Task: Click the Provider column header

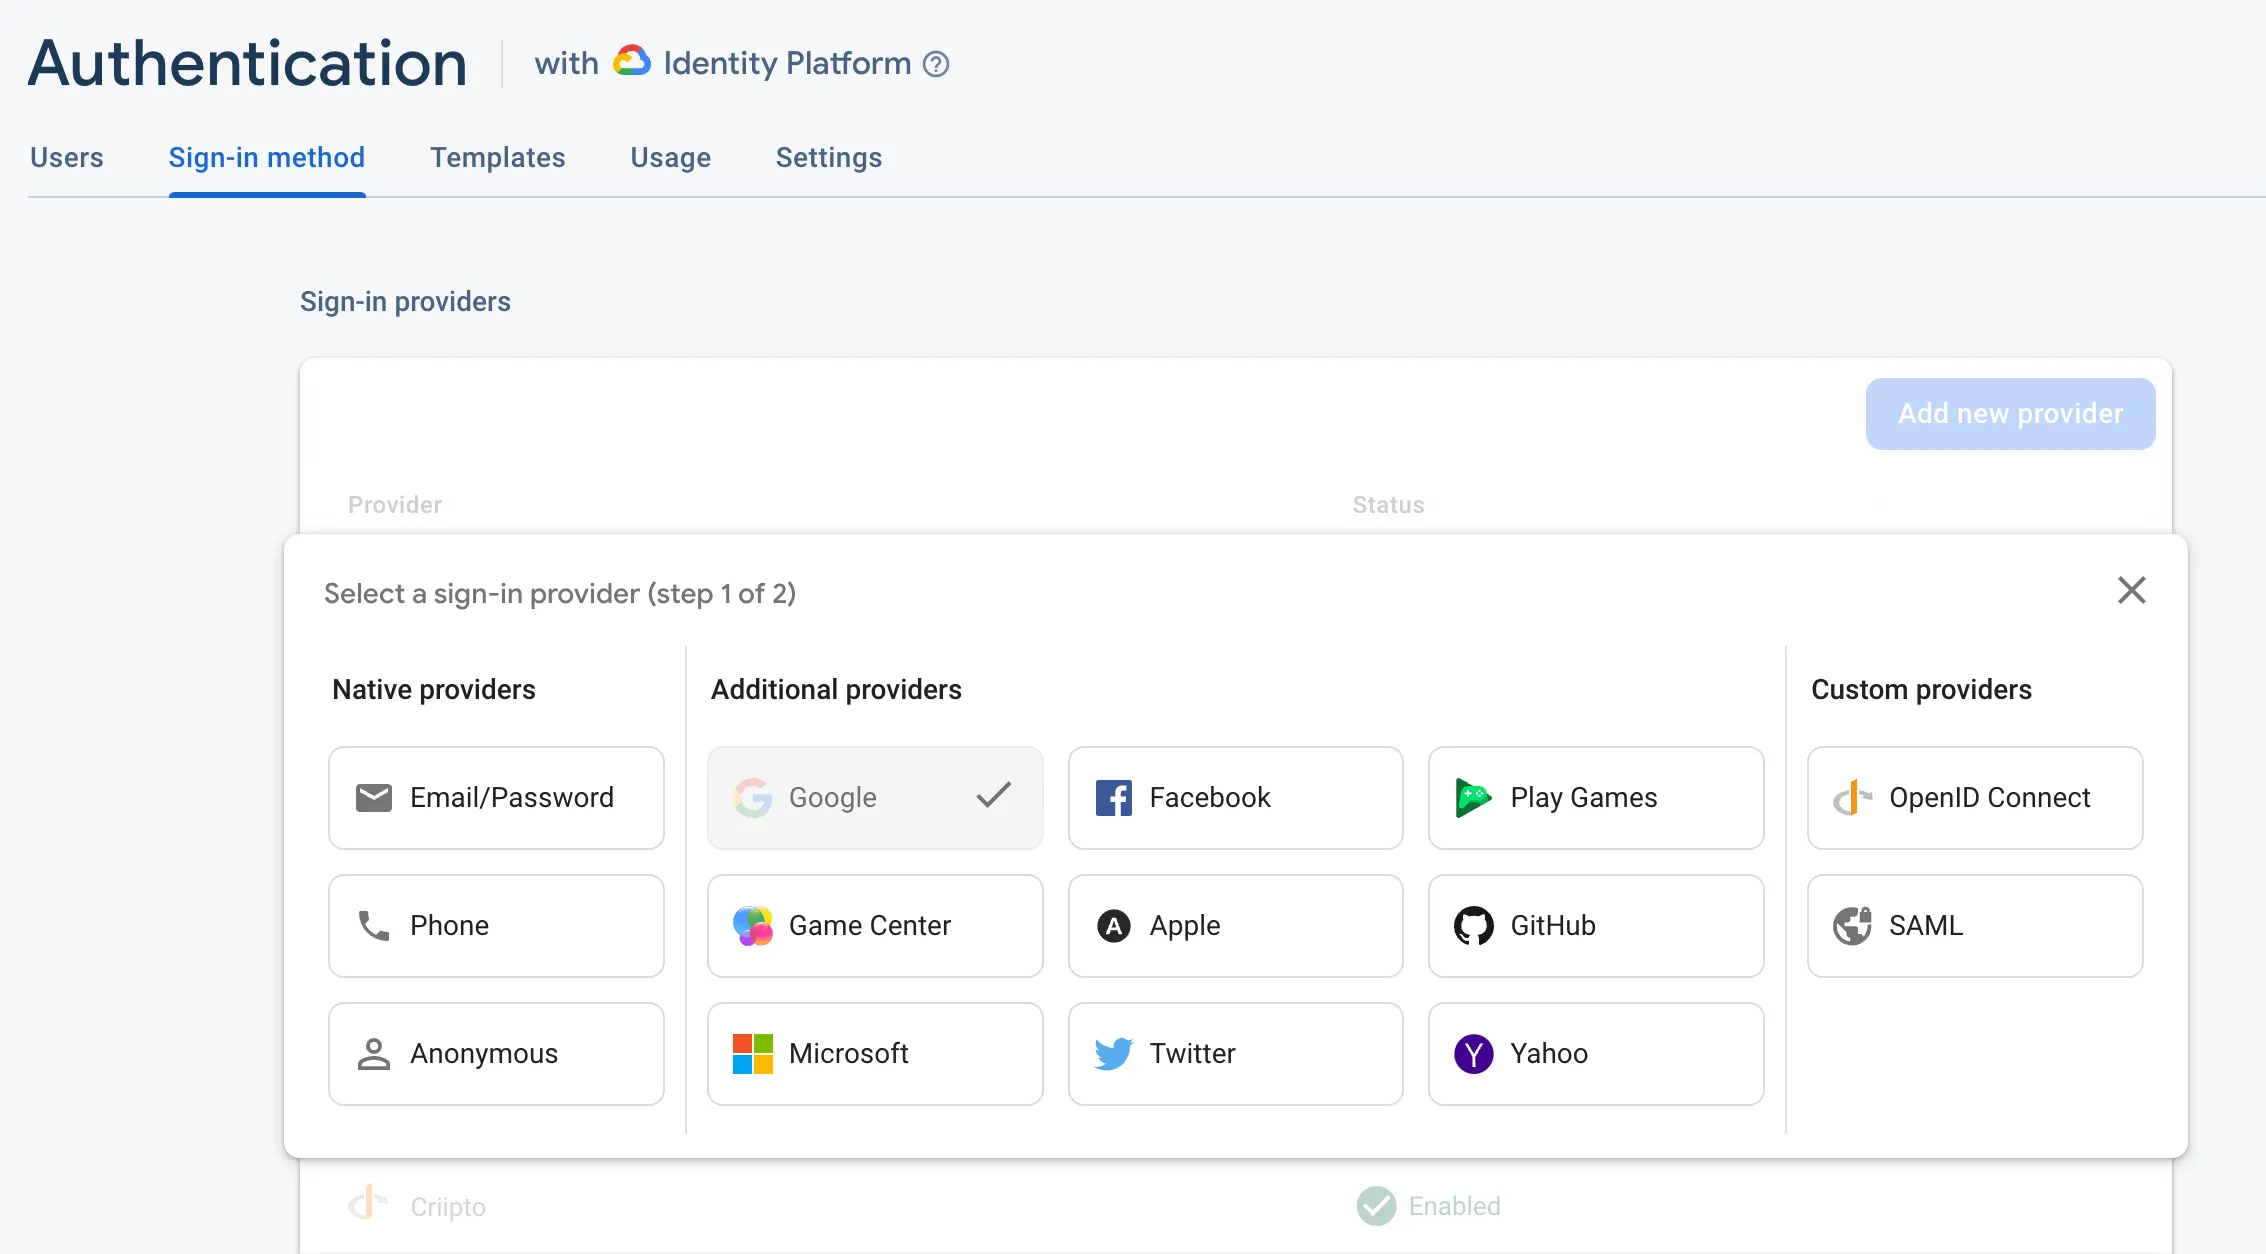Action: point(395,505)
